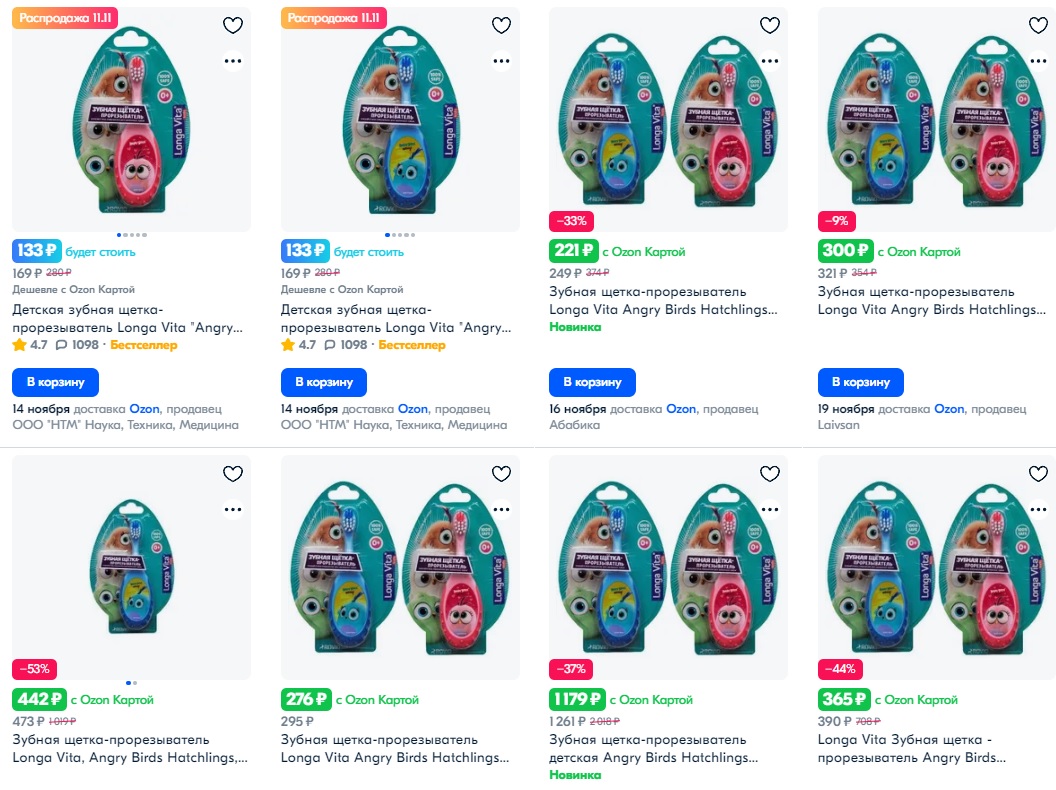This screenshot has height=790, width=1056.
Task: Click heart icon on 300₽ Laivsan product
Action: tap(1038, 26)
